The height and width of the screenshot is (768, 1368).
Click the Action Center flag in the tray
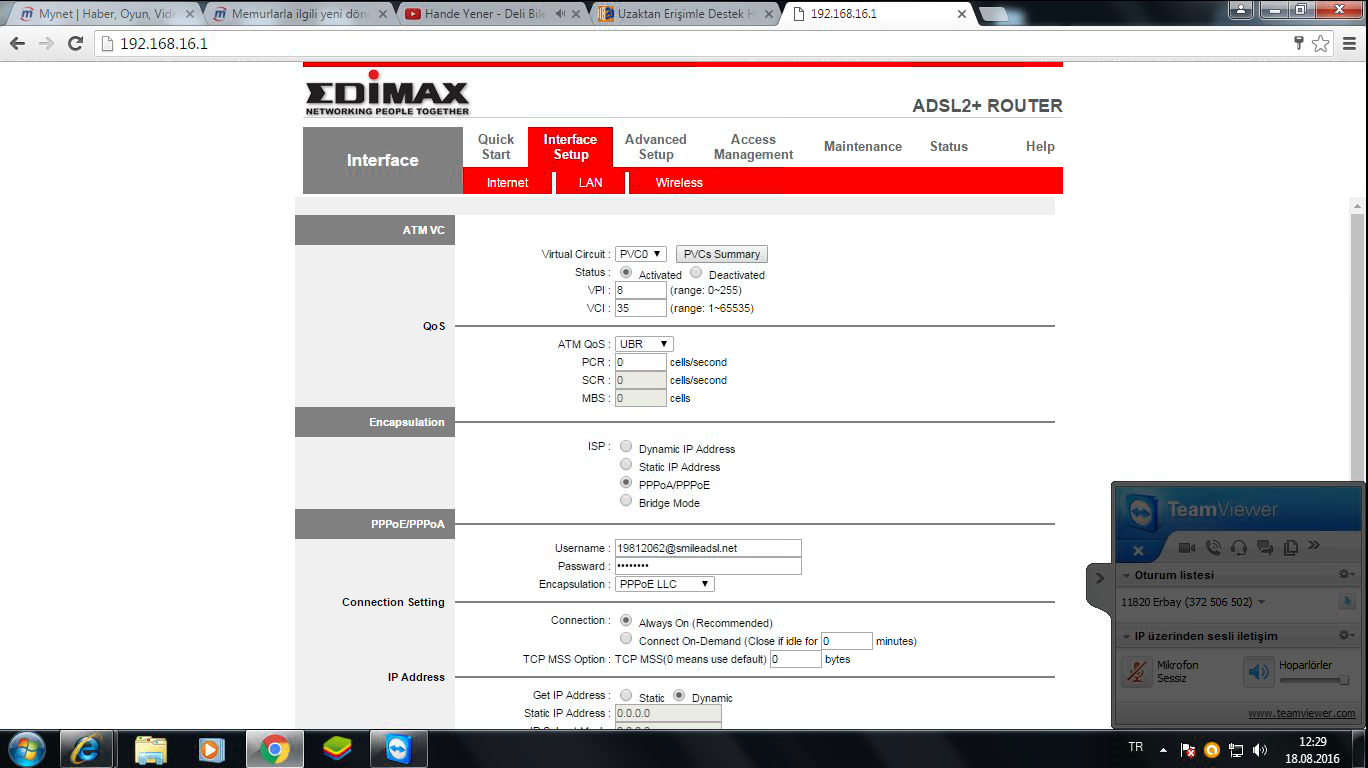(1188, 749)
